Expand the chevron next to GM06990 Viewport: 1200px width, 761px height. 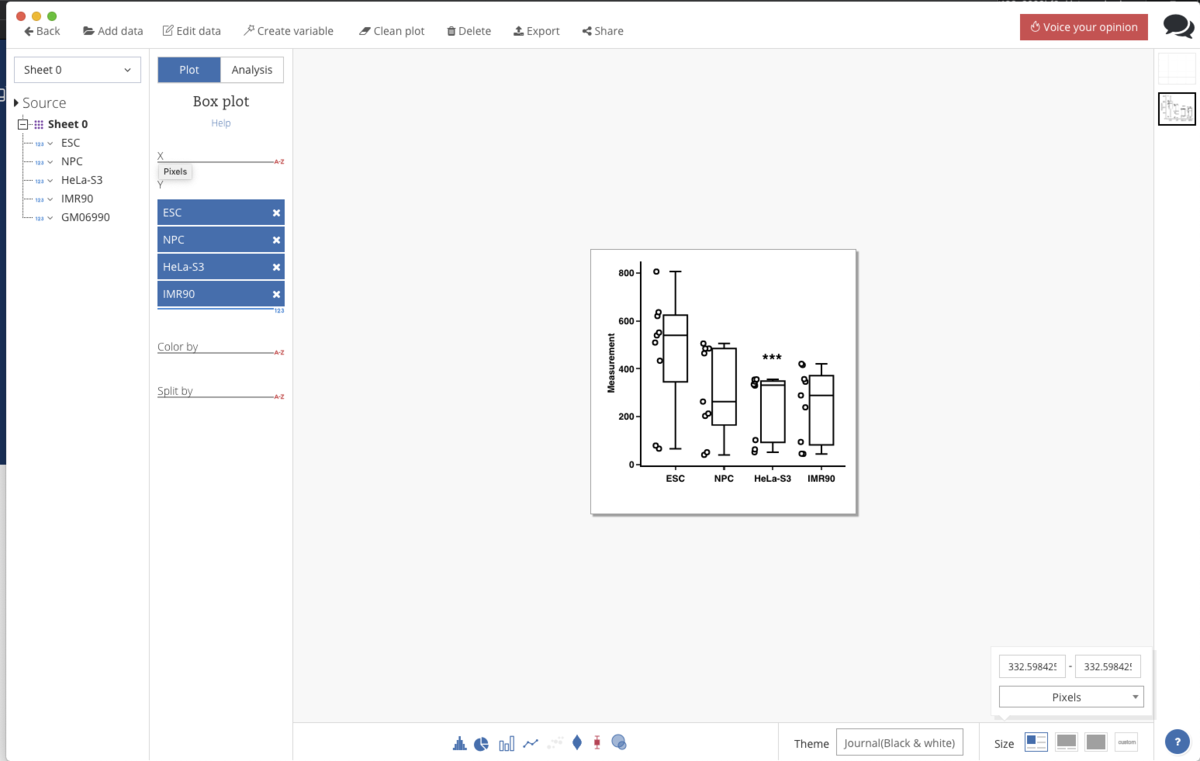50,218
